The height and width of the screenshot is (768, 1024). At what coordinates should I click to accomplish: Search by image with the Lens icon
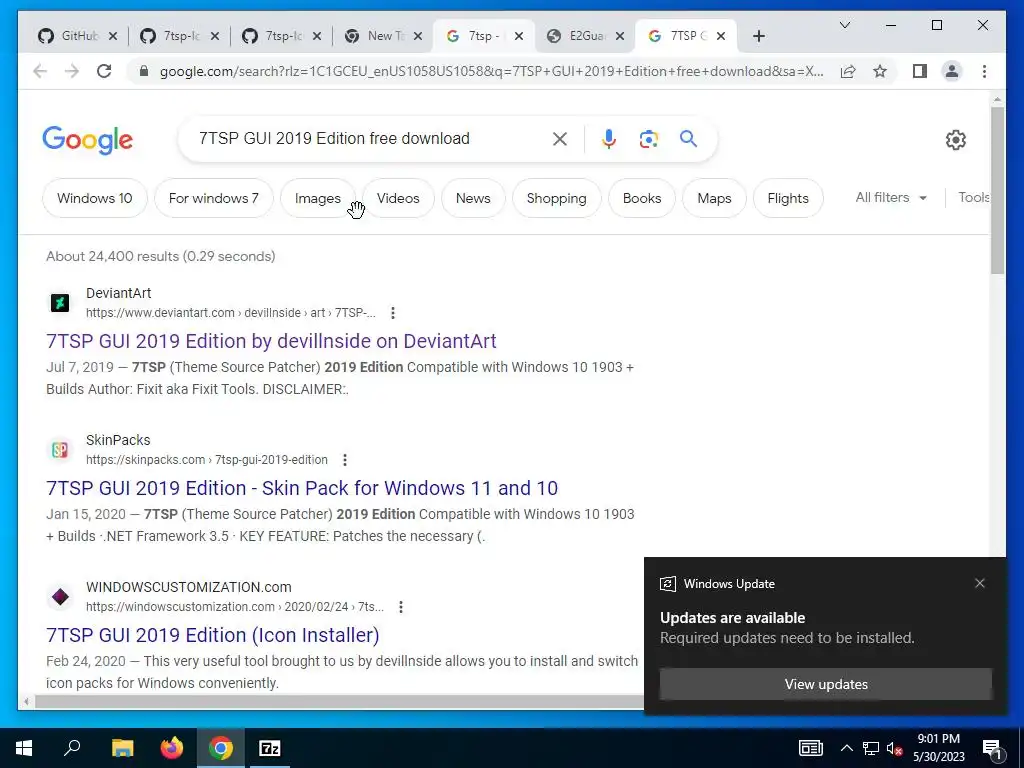(x=648, y=138)
